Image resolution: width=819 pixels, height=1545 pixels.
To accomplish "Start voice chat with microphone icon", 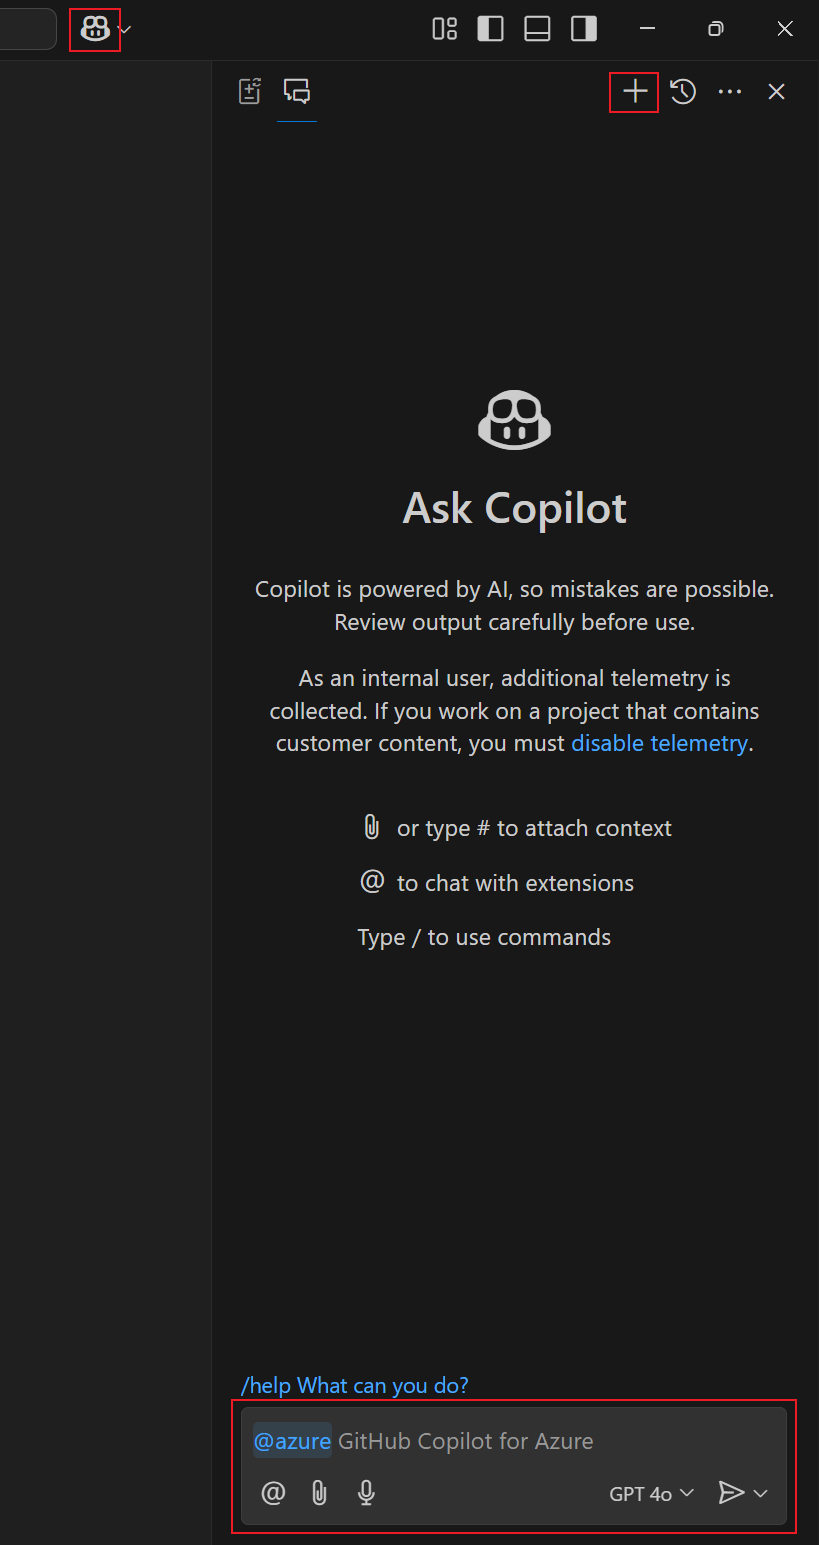I will pos(366,1493).
